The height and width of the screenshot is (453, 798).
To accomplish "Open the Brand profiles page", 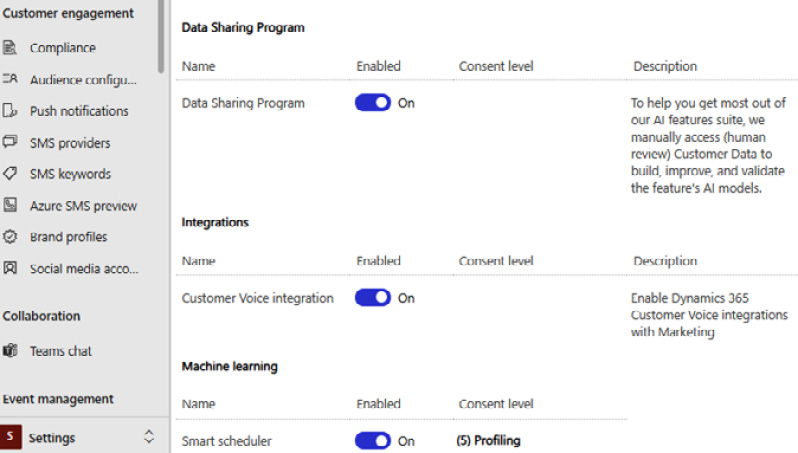I will [x=69, y=237].
